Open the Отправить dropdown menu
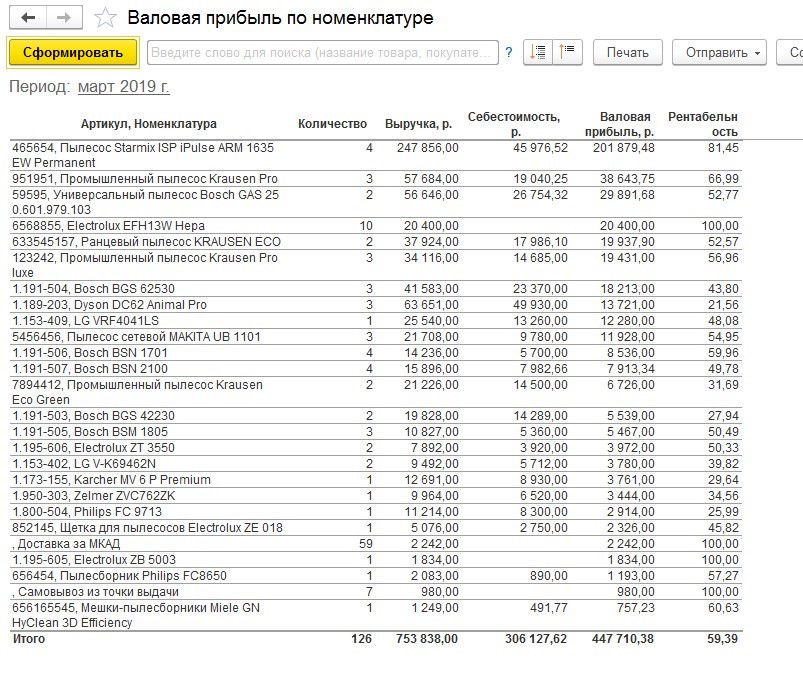The image size is (803, 697). pyautogui.click(x=717, y=52)
